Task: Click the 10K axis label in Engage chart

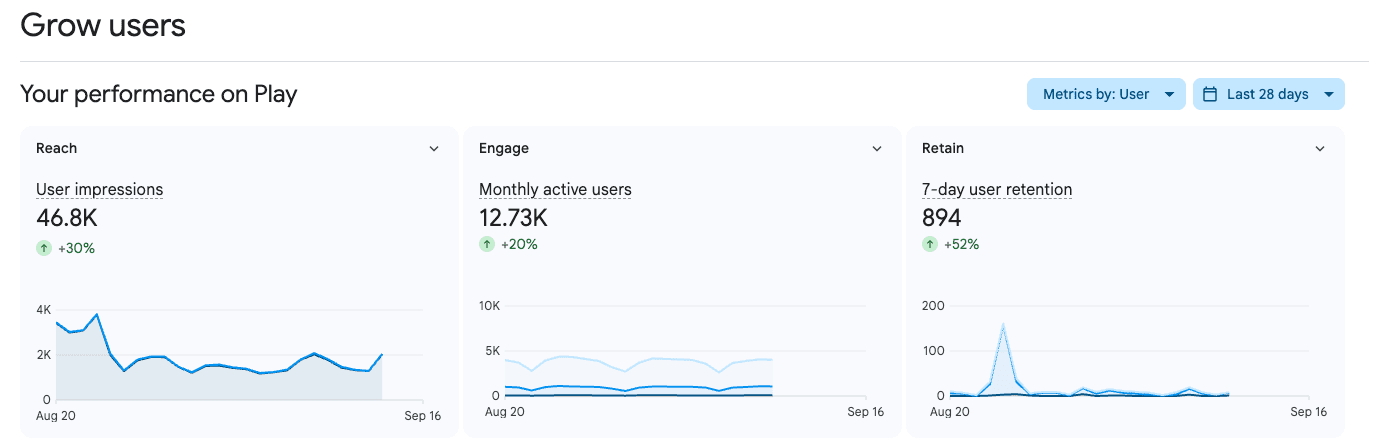Action: coord(490,305)
